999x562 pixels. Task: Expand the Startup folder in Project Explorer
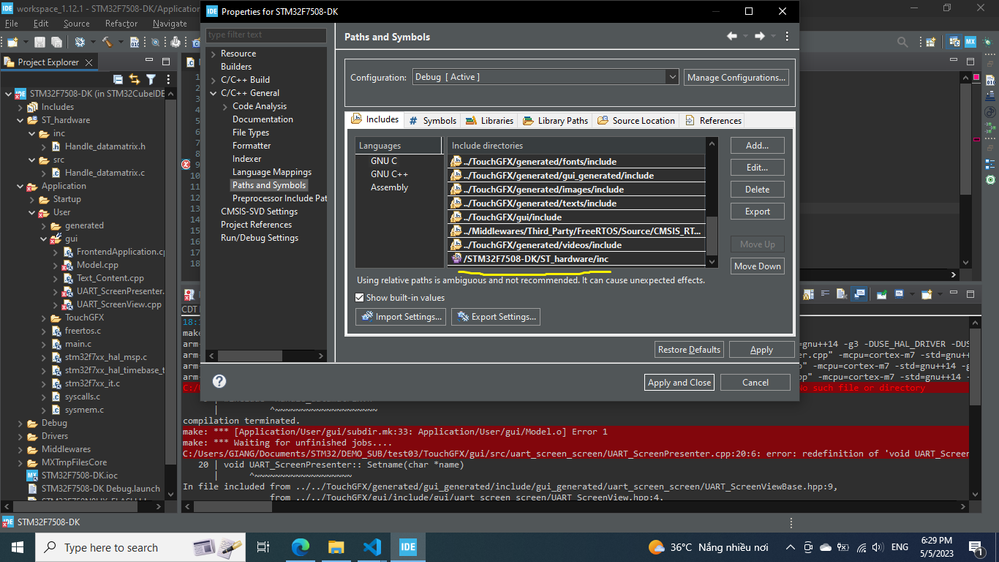coord(32,199)
